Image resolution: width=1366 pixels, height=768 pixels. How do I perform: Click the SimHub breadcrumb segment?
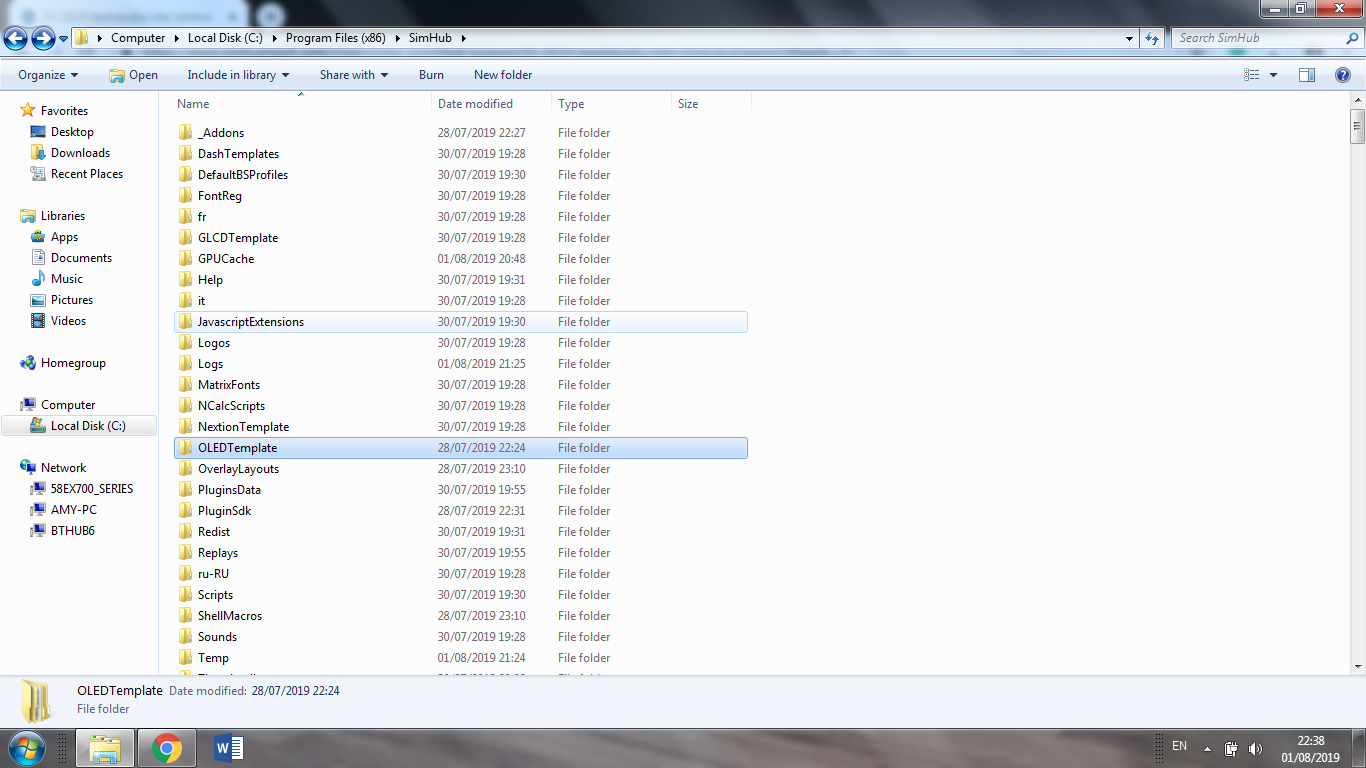(430, 38)
